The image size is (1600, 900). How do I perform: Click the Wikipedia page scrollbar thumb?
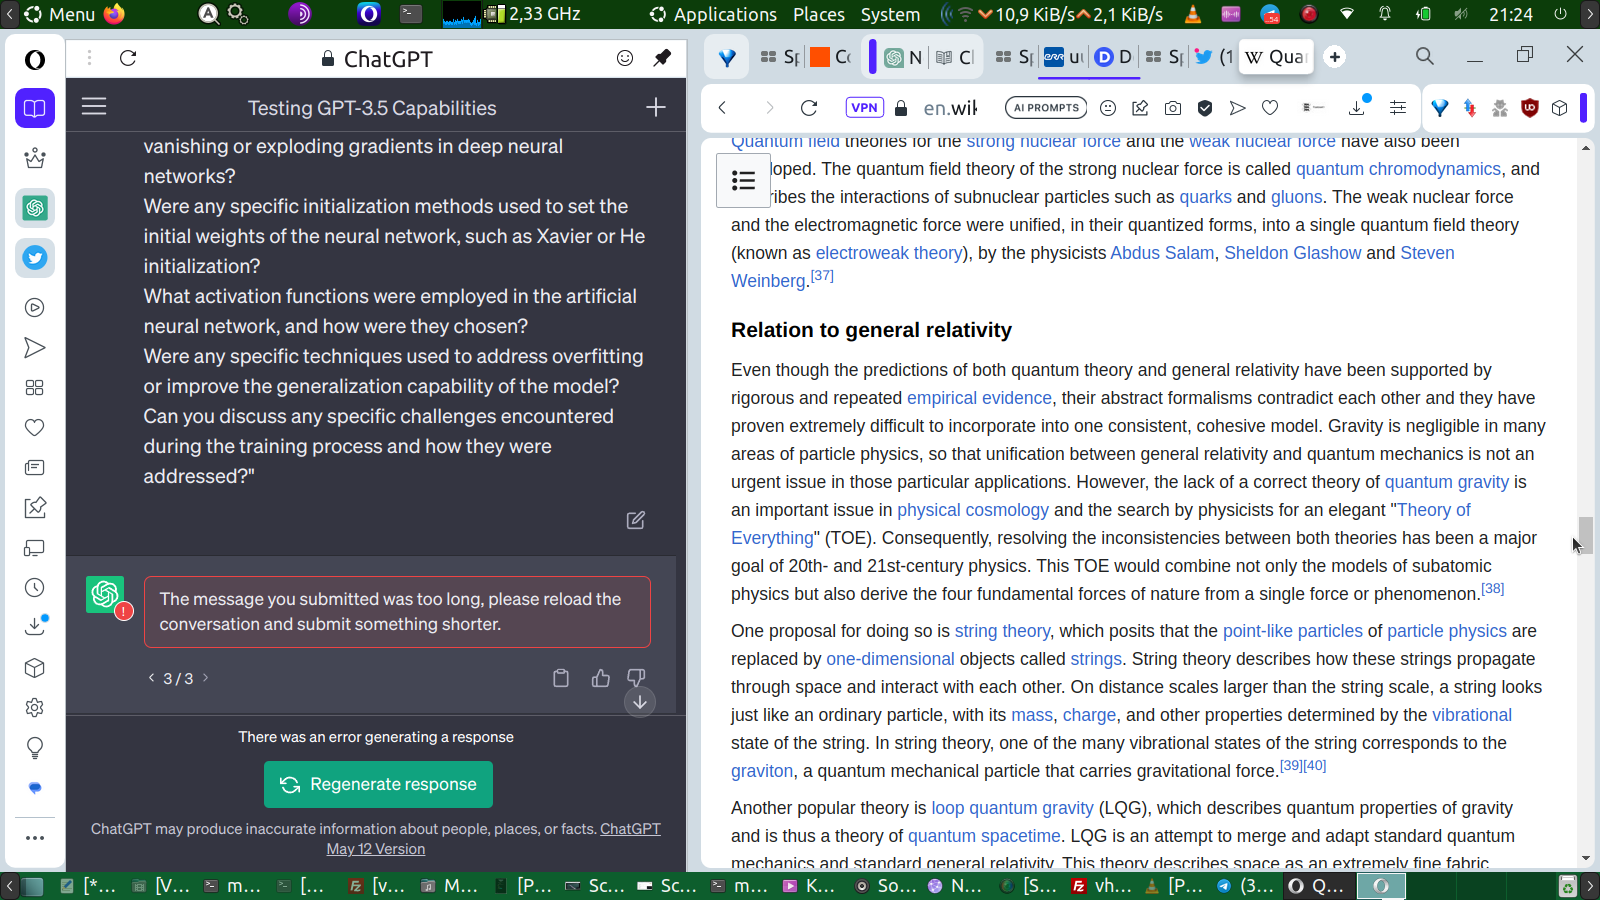(1586, 536)
